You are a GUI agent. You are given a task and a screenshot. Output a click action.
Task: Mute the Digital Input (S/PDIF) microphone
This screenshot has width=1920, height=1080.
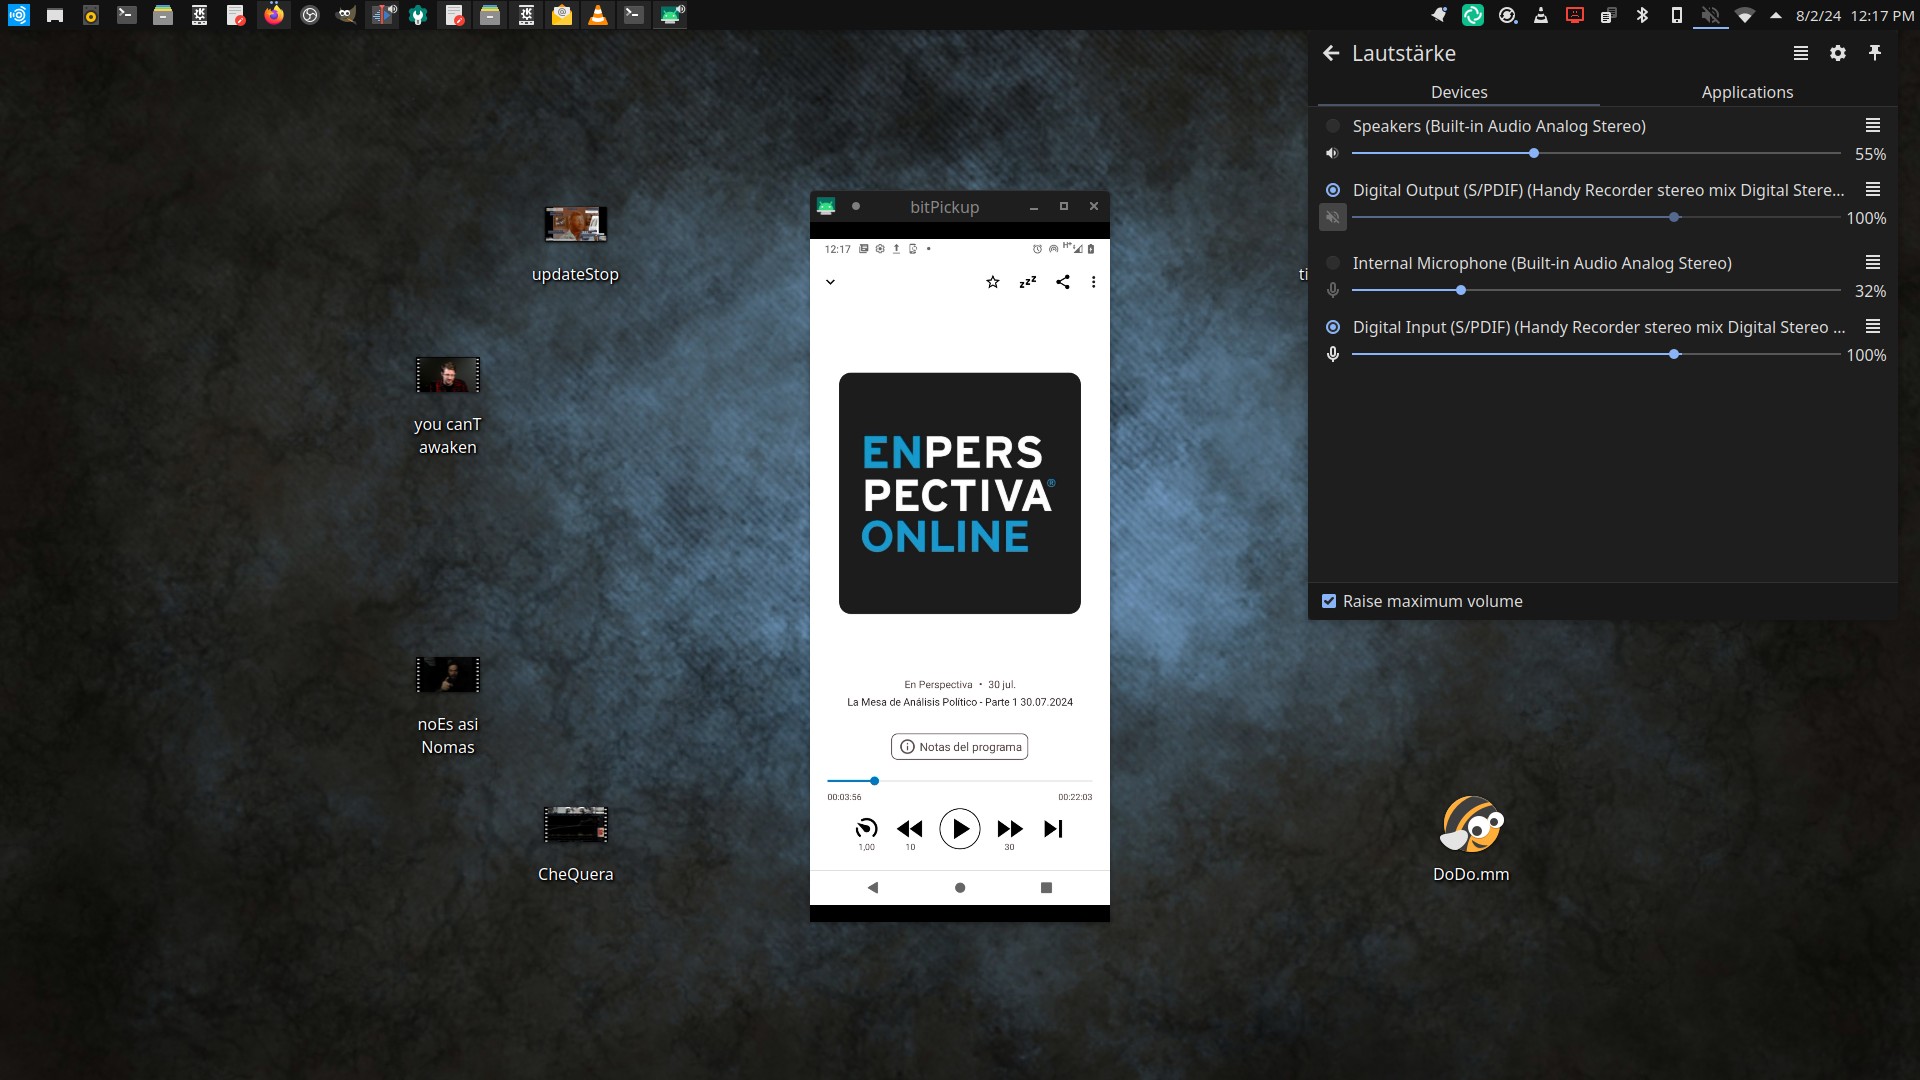tap(1332, 354)
